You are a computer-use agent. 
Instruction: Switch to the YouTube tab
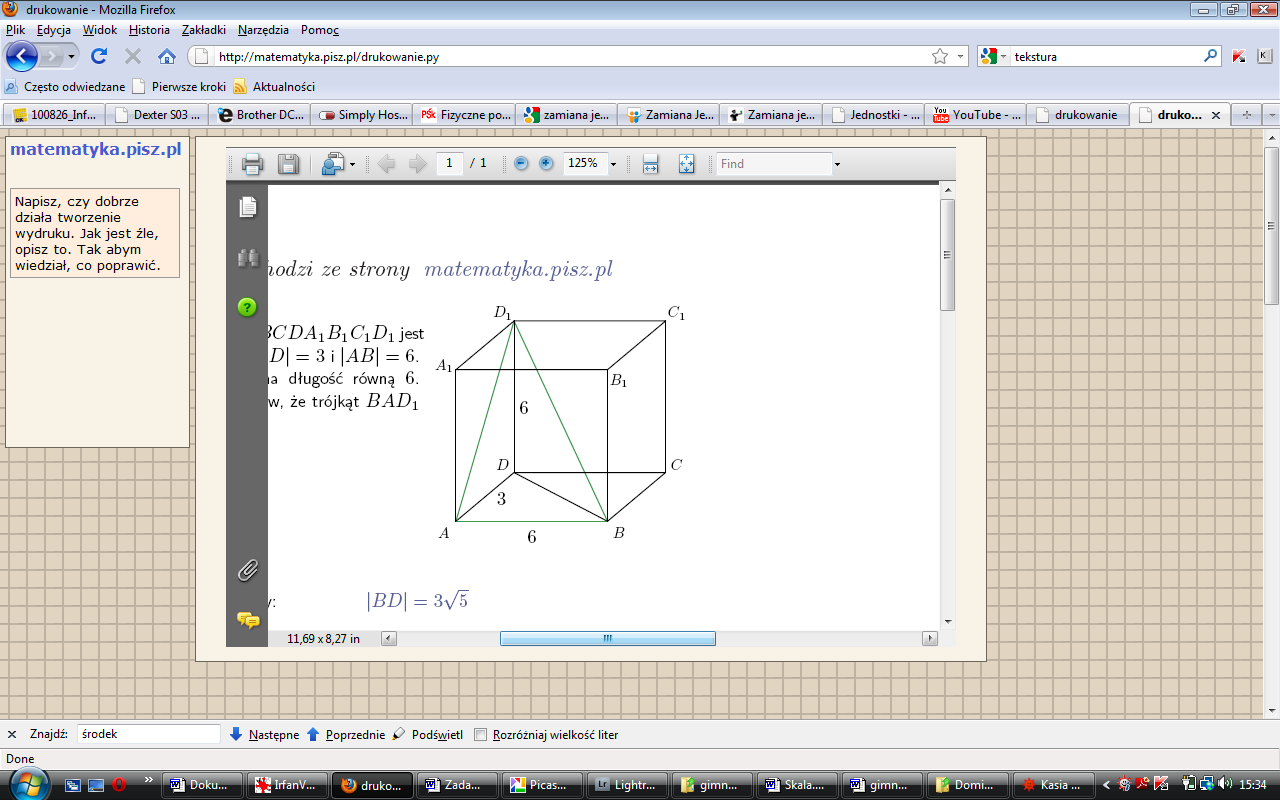pyautogui.click(x=976, y=115)
